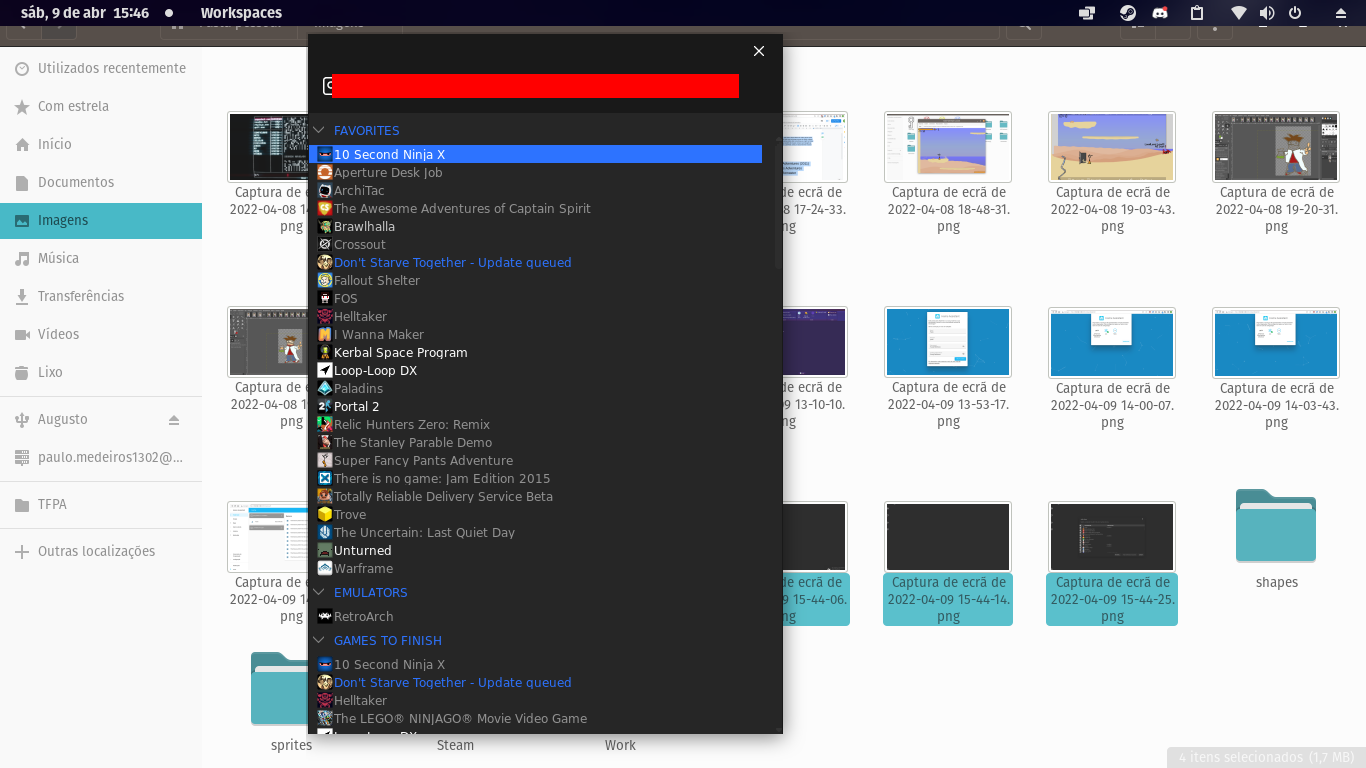
Task: Open the system power menu icon
Action: [x=1295, y=13]
